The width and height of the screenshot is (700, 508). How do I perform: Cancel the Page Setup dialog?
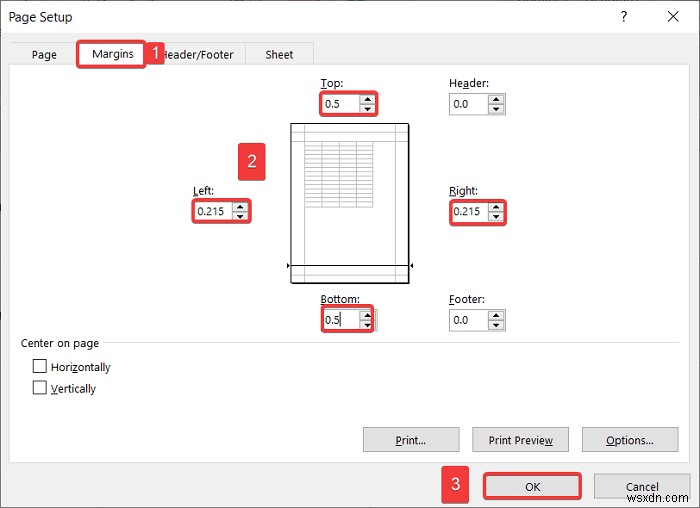click(642, 486)
